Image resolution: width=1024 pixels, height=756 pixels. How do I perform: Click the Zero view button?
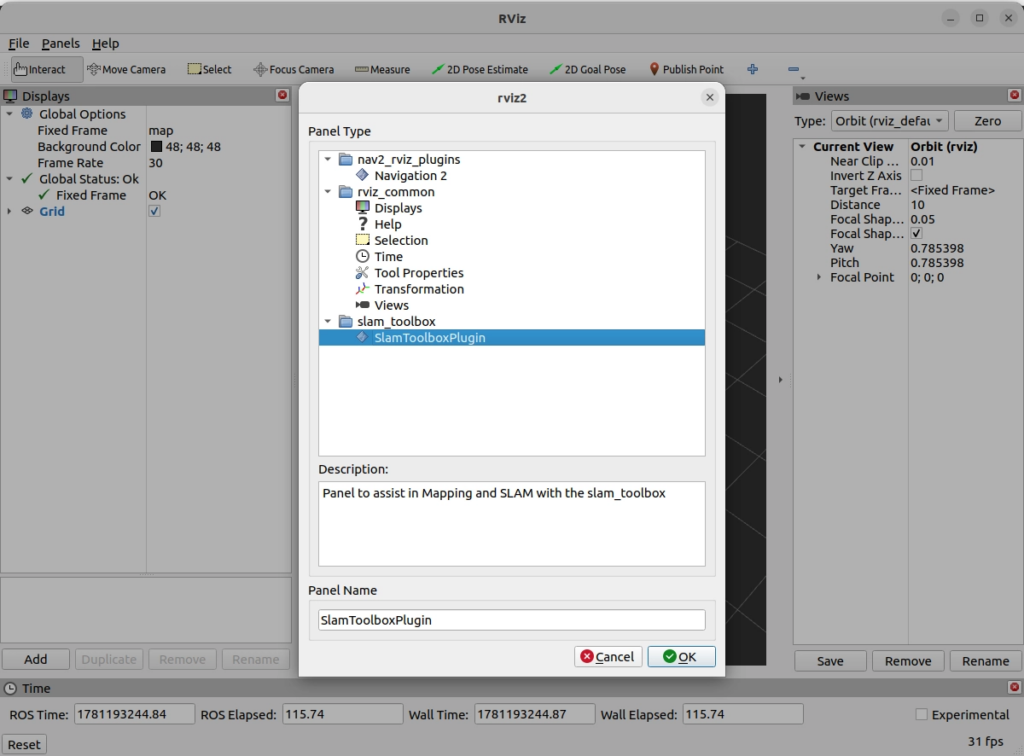[987, 121]
